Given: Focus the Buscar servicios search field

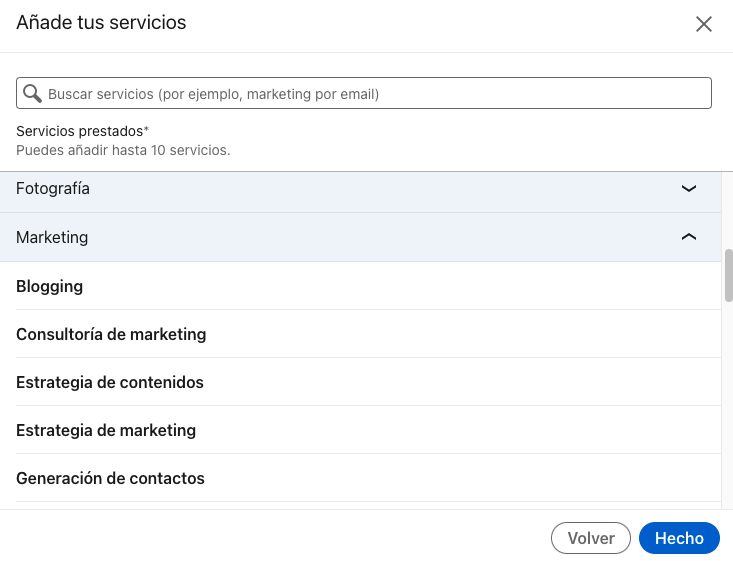Looking at the screenshot, I should 370,94.
